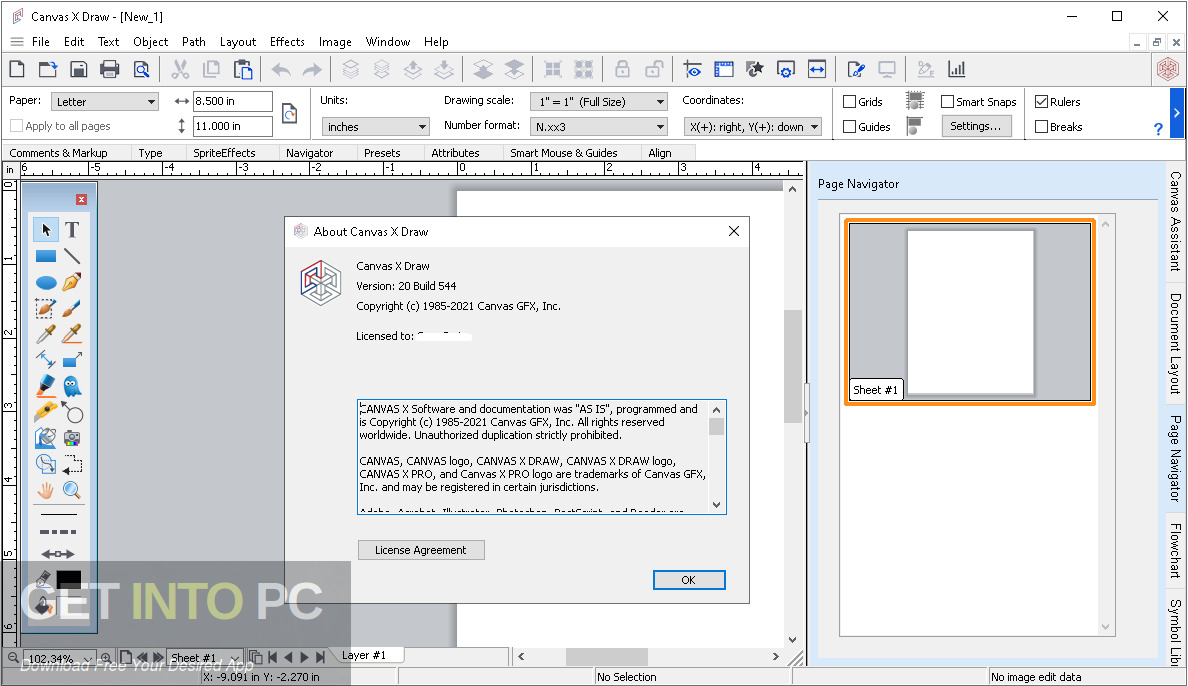Viewport: 1188px width, 686px height.
Task: Open the Document Layout side tab
Action: [1175, 343]
